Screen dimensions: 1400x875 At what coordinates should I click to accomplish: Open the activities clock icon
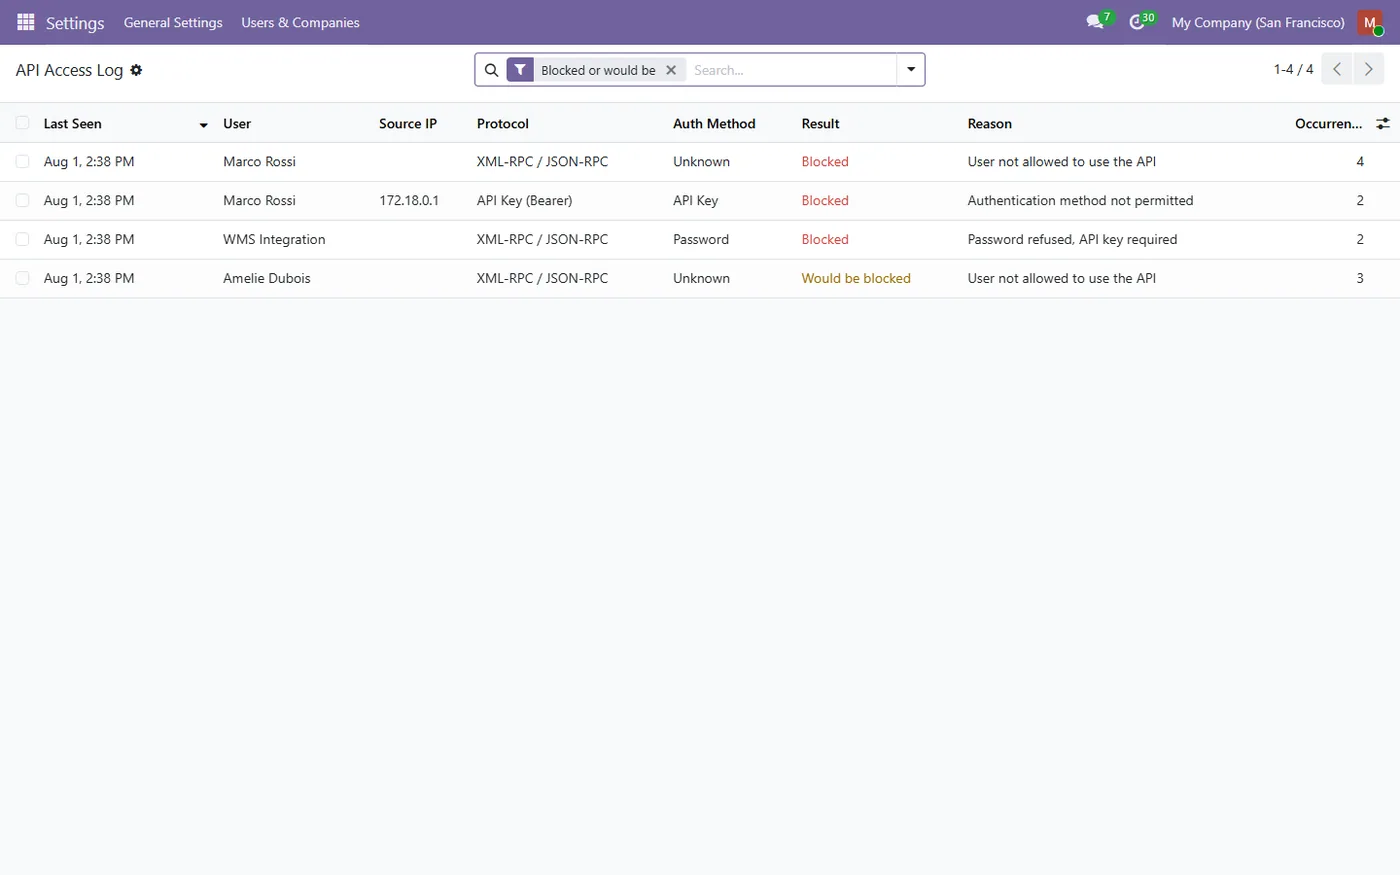coord(1137,22)
